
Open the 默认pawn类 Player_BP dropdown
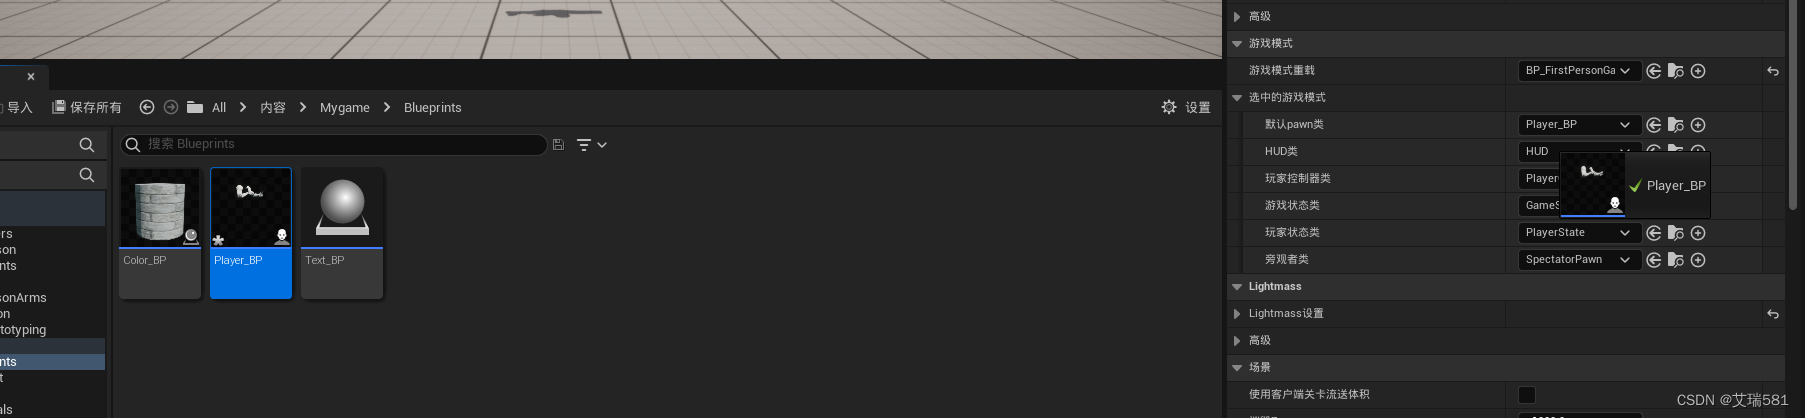pyautogui.click(x=1578, y=125)
